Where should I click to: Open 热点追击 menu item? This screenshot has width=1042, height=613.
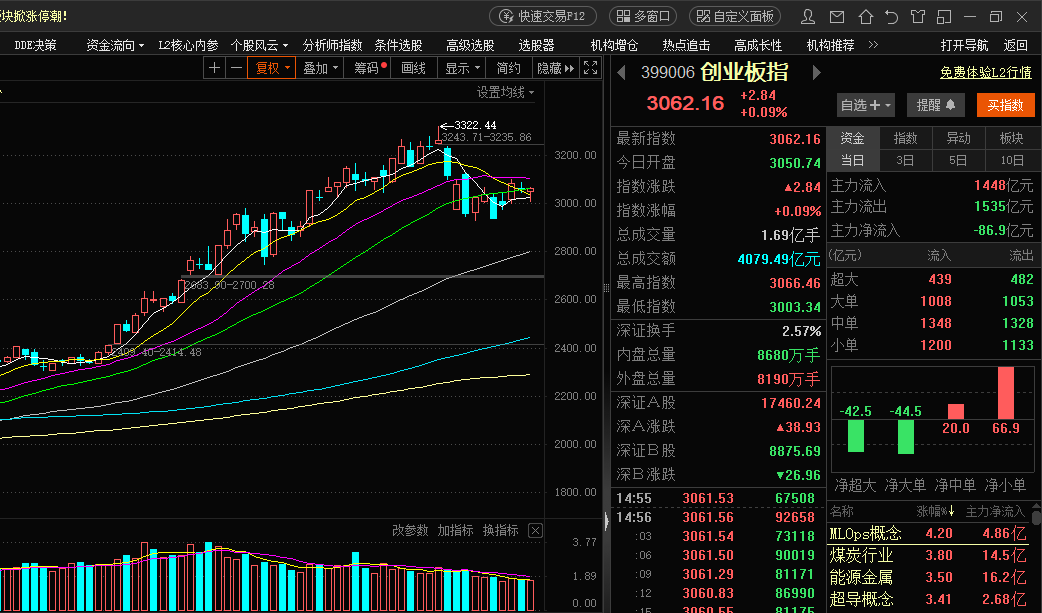click(686, 45)
